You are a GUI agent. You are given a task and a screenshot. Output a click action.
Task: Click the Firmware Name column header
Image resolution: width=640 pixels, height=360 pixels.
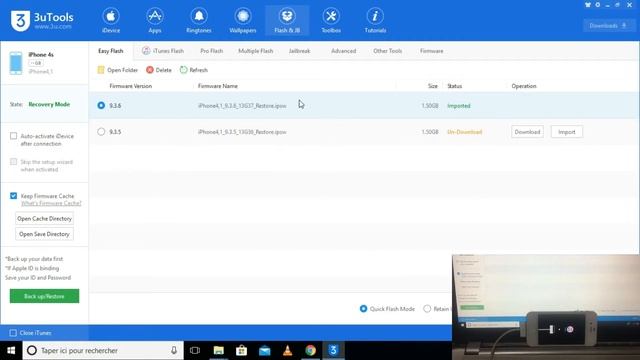[x=218, y=86]
